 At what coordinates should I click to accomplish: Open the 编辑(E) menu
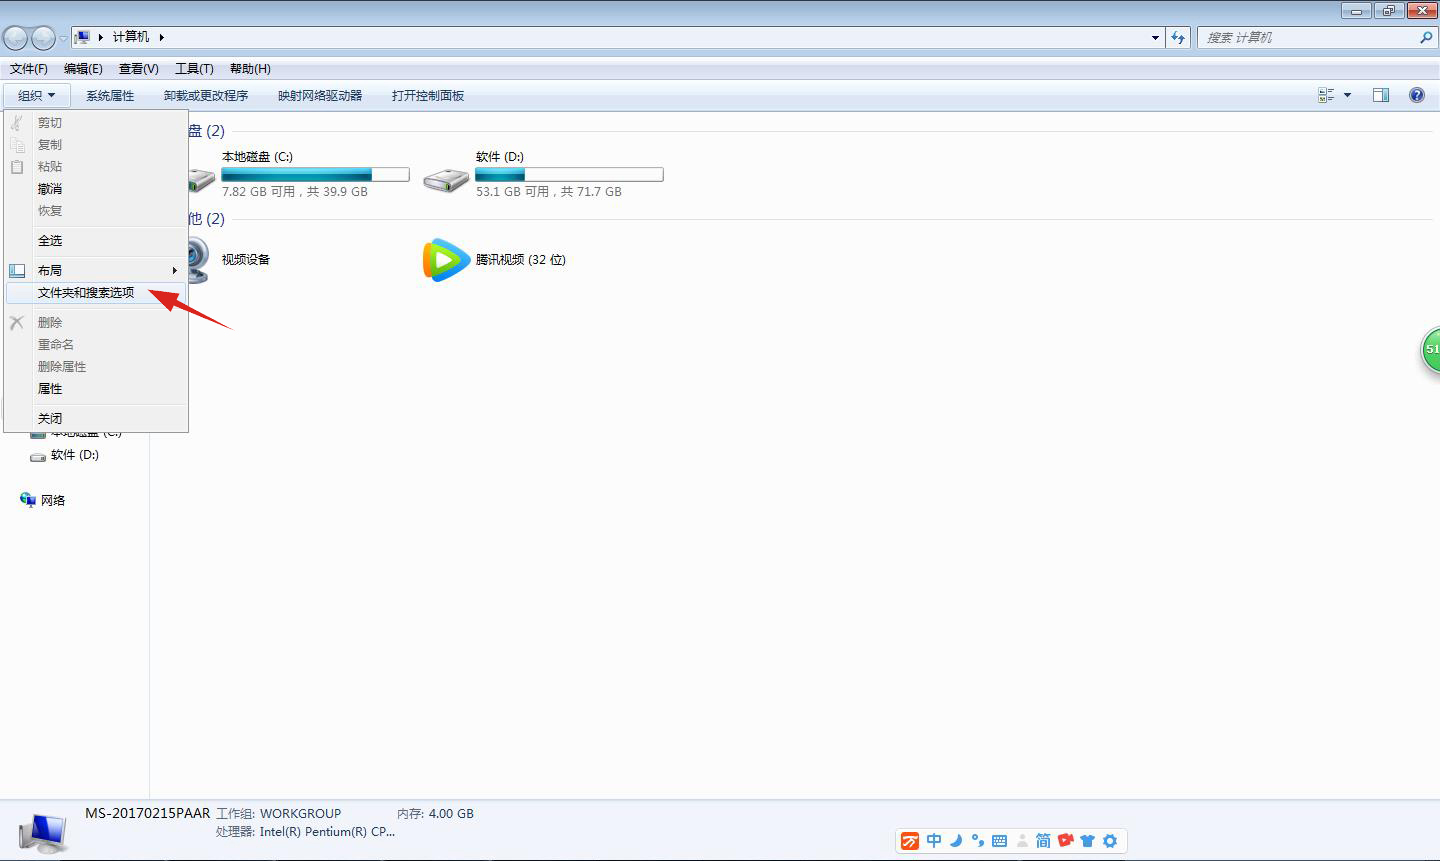(x=83, y=68)
